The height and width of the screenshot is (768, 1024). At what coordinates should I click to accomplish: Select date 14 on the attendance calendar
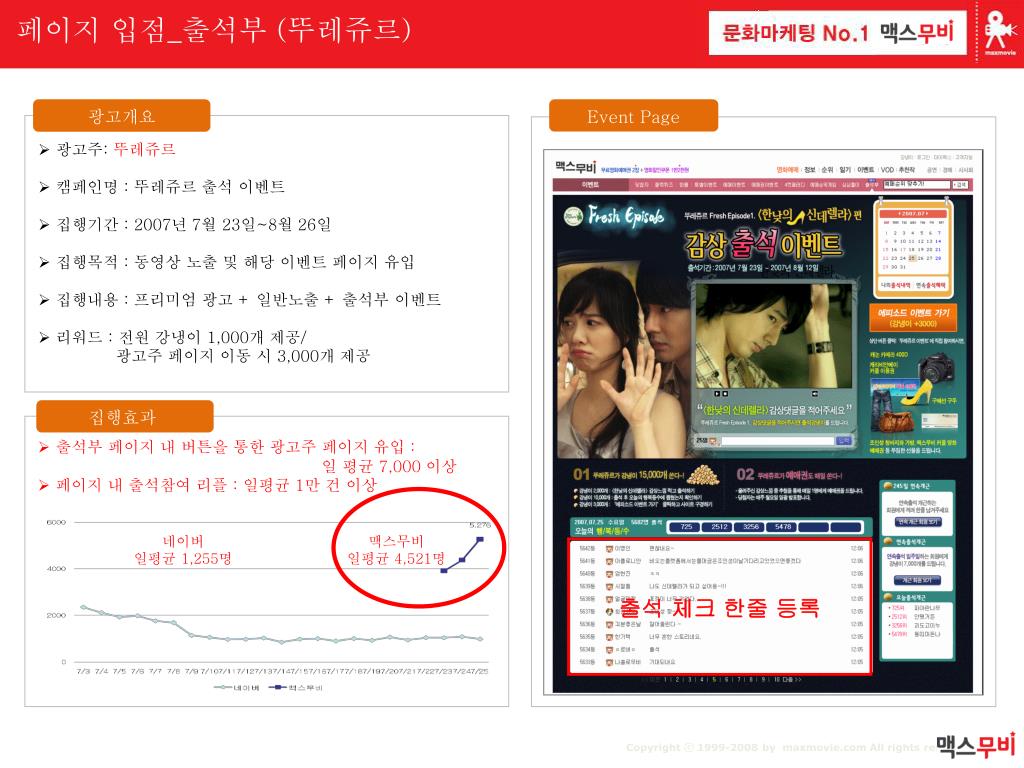pos(938,241)
